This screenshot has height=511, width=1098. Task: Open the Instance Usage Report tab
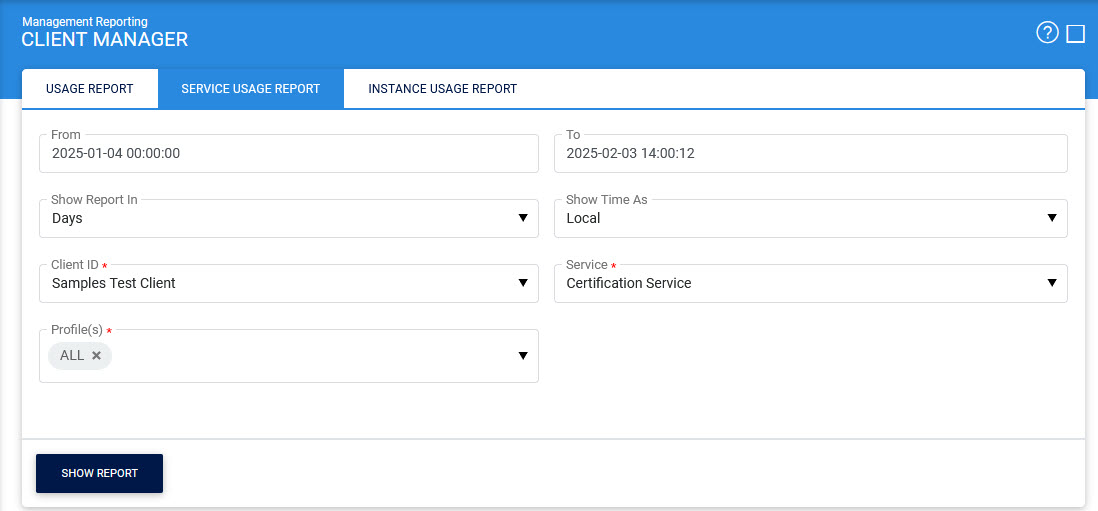coord(442,89)
